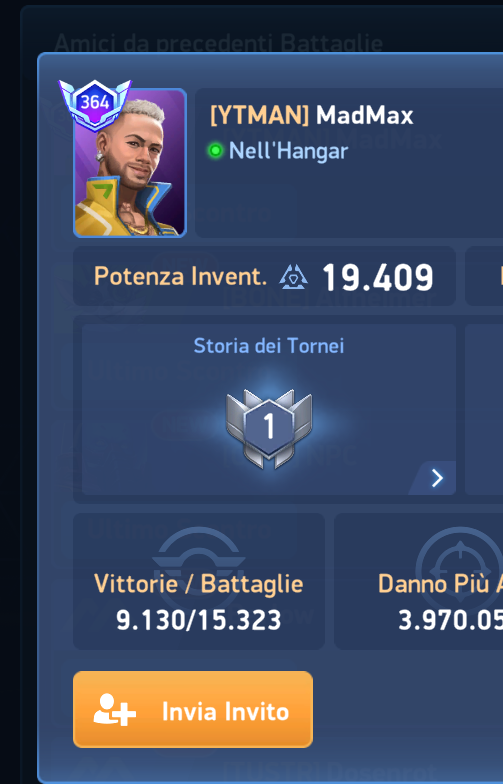Viewport: 503px width, 784px height.
Task: Click the triangular power icon beside 19.409
Action: coord(294,277)
